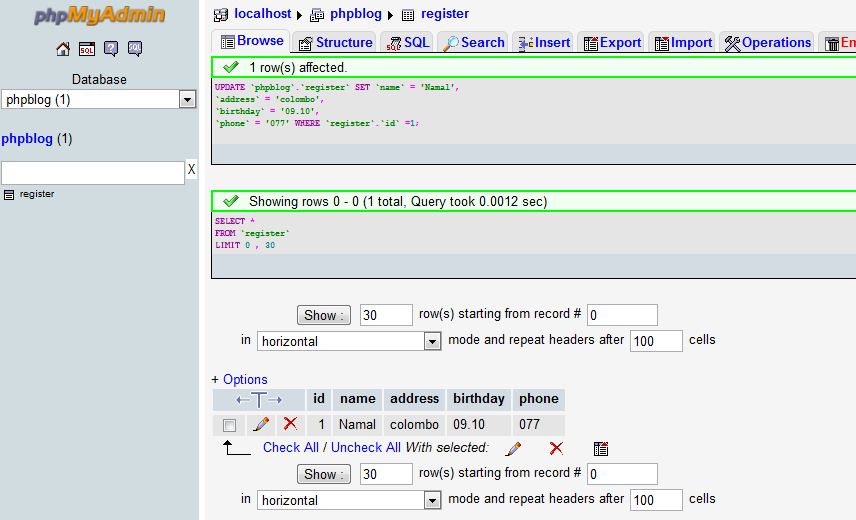
Task: Open phpMyAdmin documentation help icon
Action: coord(111,49)
